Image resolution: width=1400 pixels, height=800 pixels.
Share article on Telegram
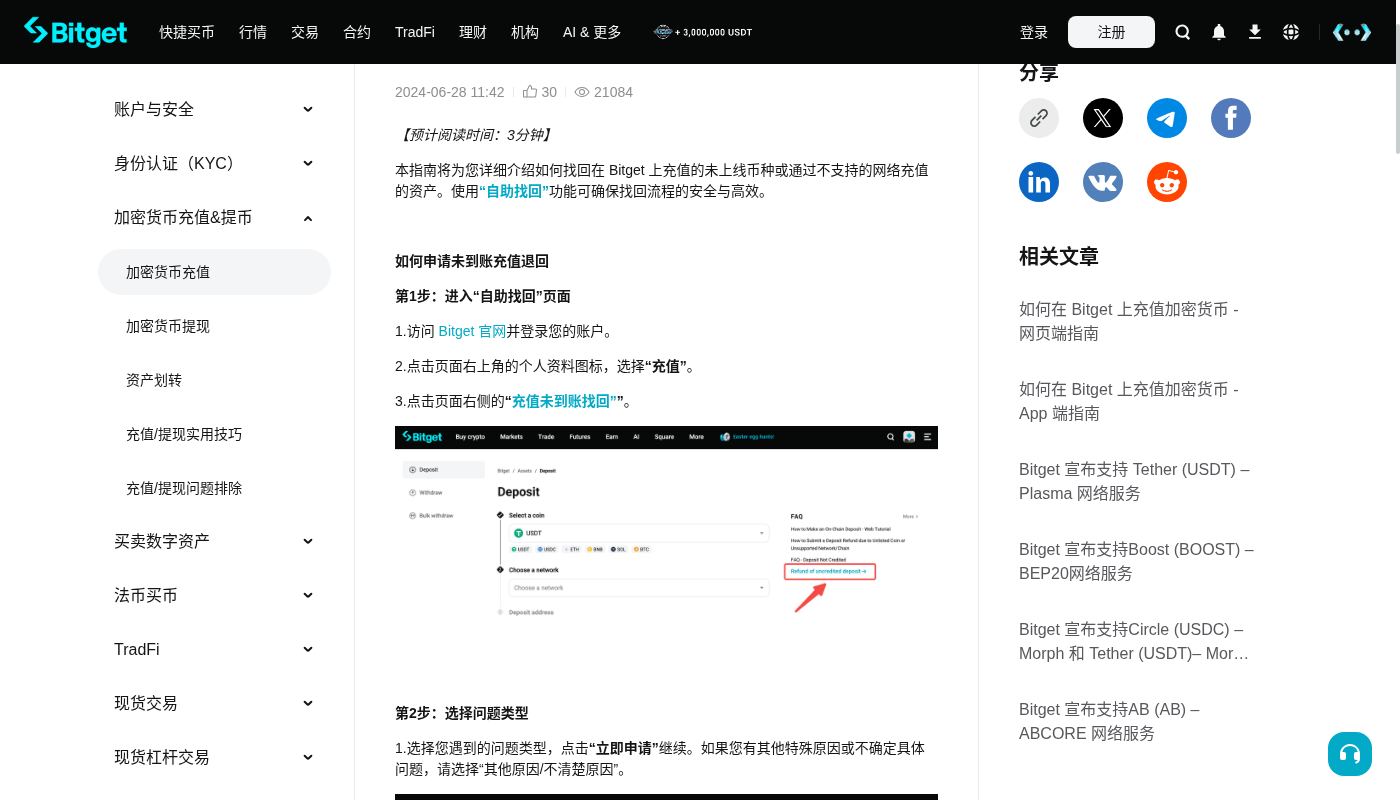(1167, 118)
